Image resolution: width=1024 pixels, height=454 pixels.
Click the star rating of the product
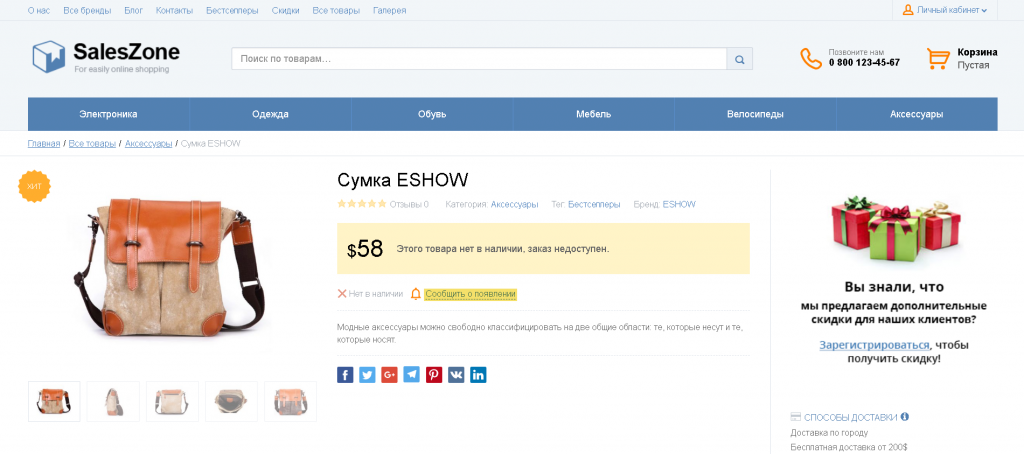[x=362, y=204]
